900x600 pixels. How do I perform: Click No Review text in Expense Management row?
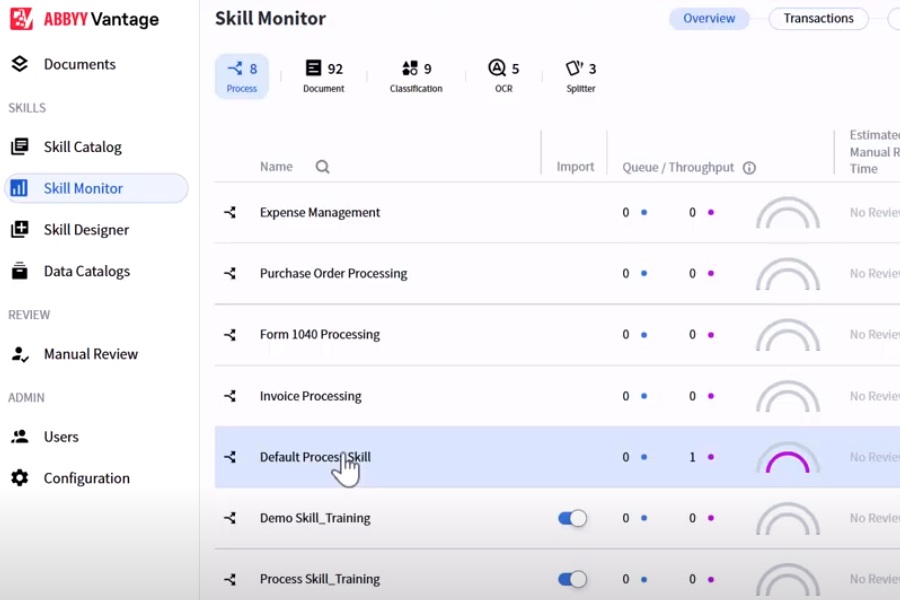(875, 212)
